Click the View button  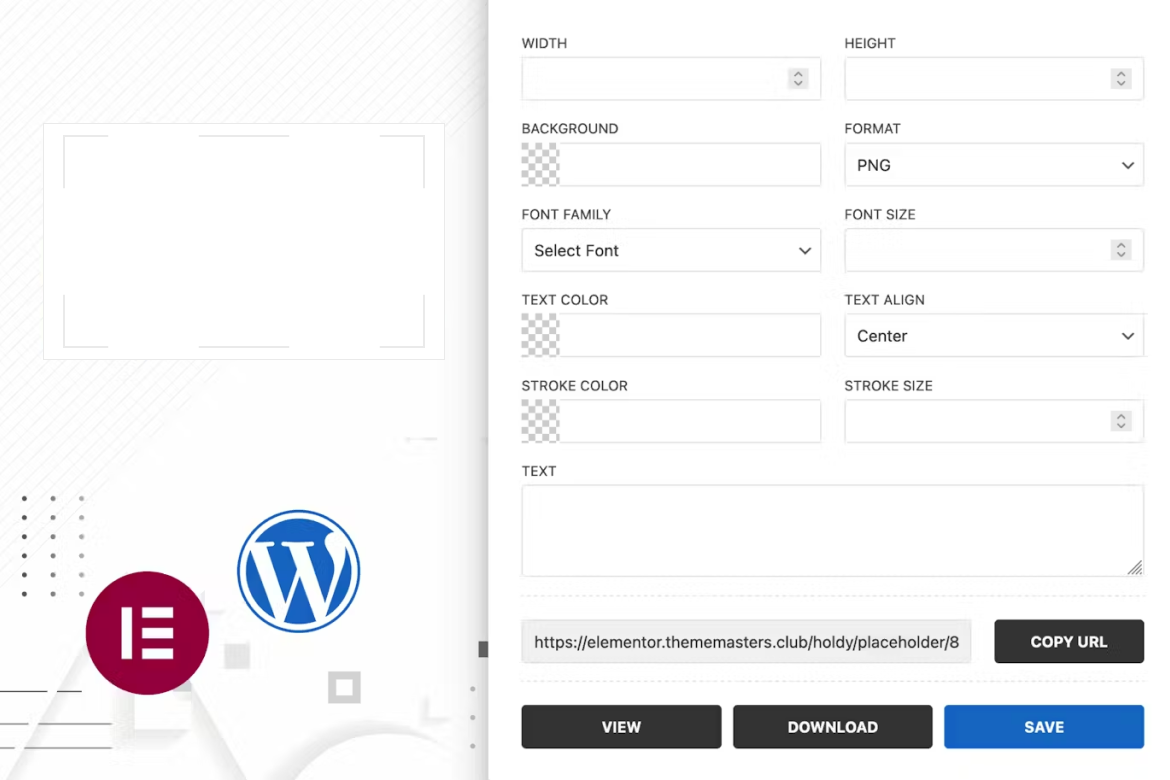point(621,726)
